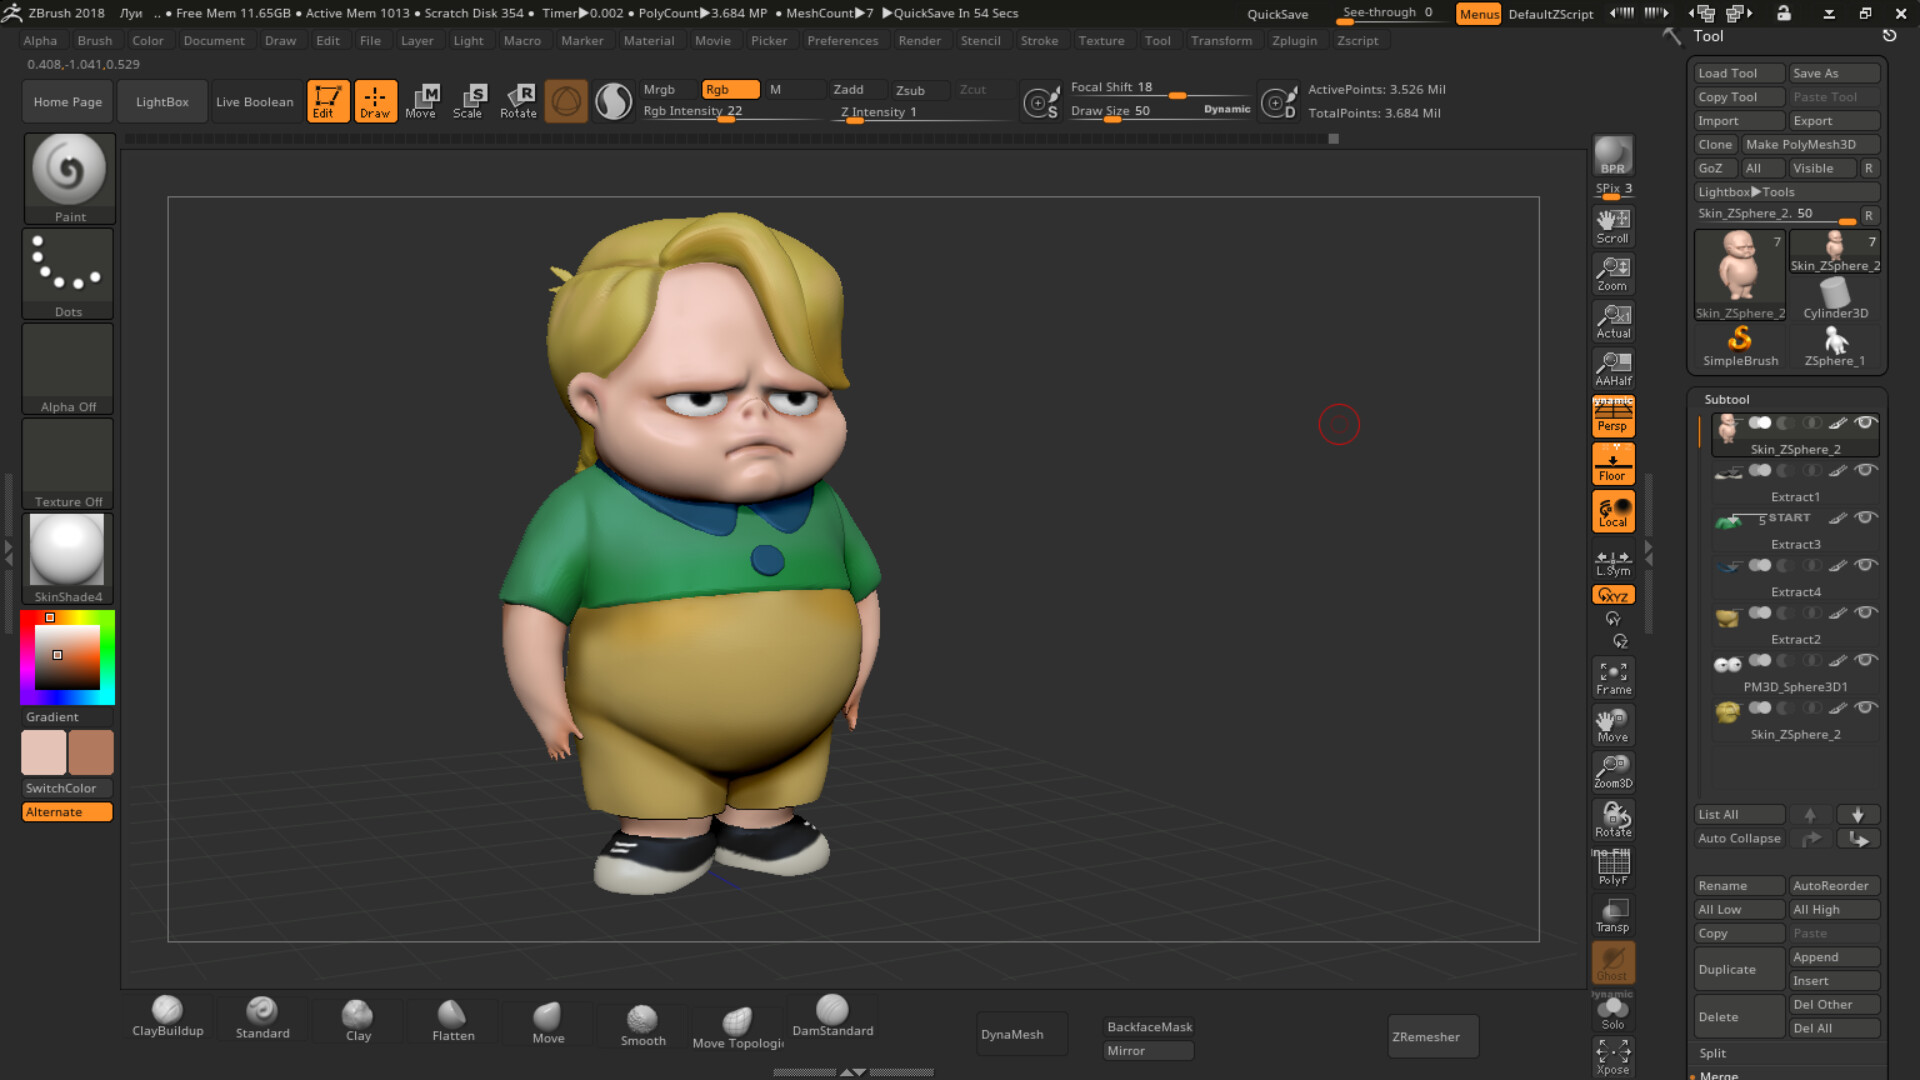Select the Scale transform tool
This screenshot has height=1080, width=1920.
(468, 101)
